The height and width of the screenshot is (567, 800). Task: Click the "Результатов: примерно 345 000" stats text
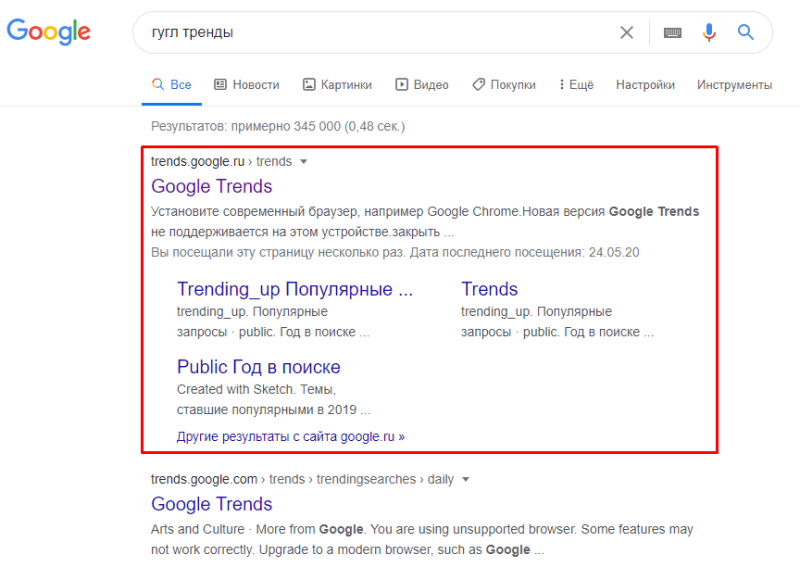278,127
